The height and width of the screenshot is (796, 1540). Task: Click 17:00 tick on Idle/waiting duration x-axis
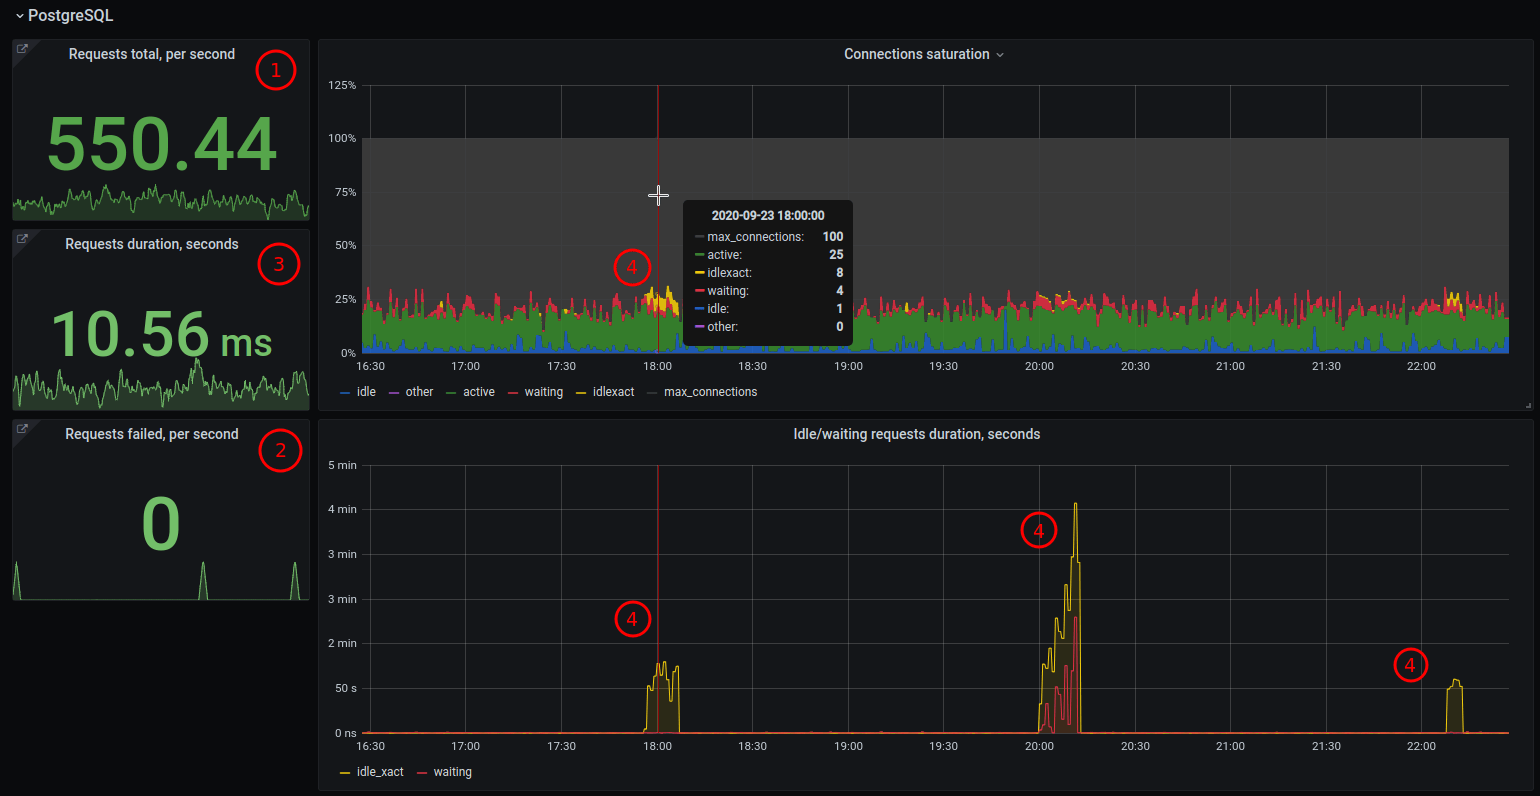[x=465, y=746]
